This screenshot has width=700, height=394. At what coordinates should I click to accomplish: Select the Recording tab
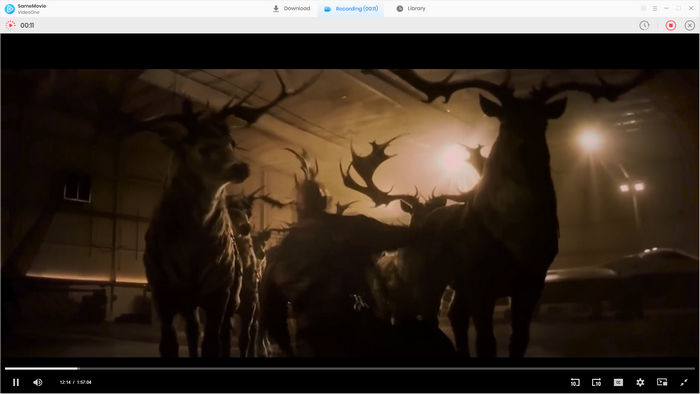[x=351, y=8]
